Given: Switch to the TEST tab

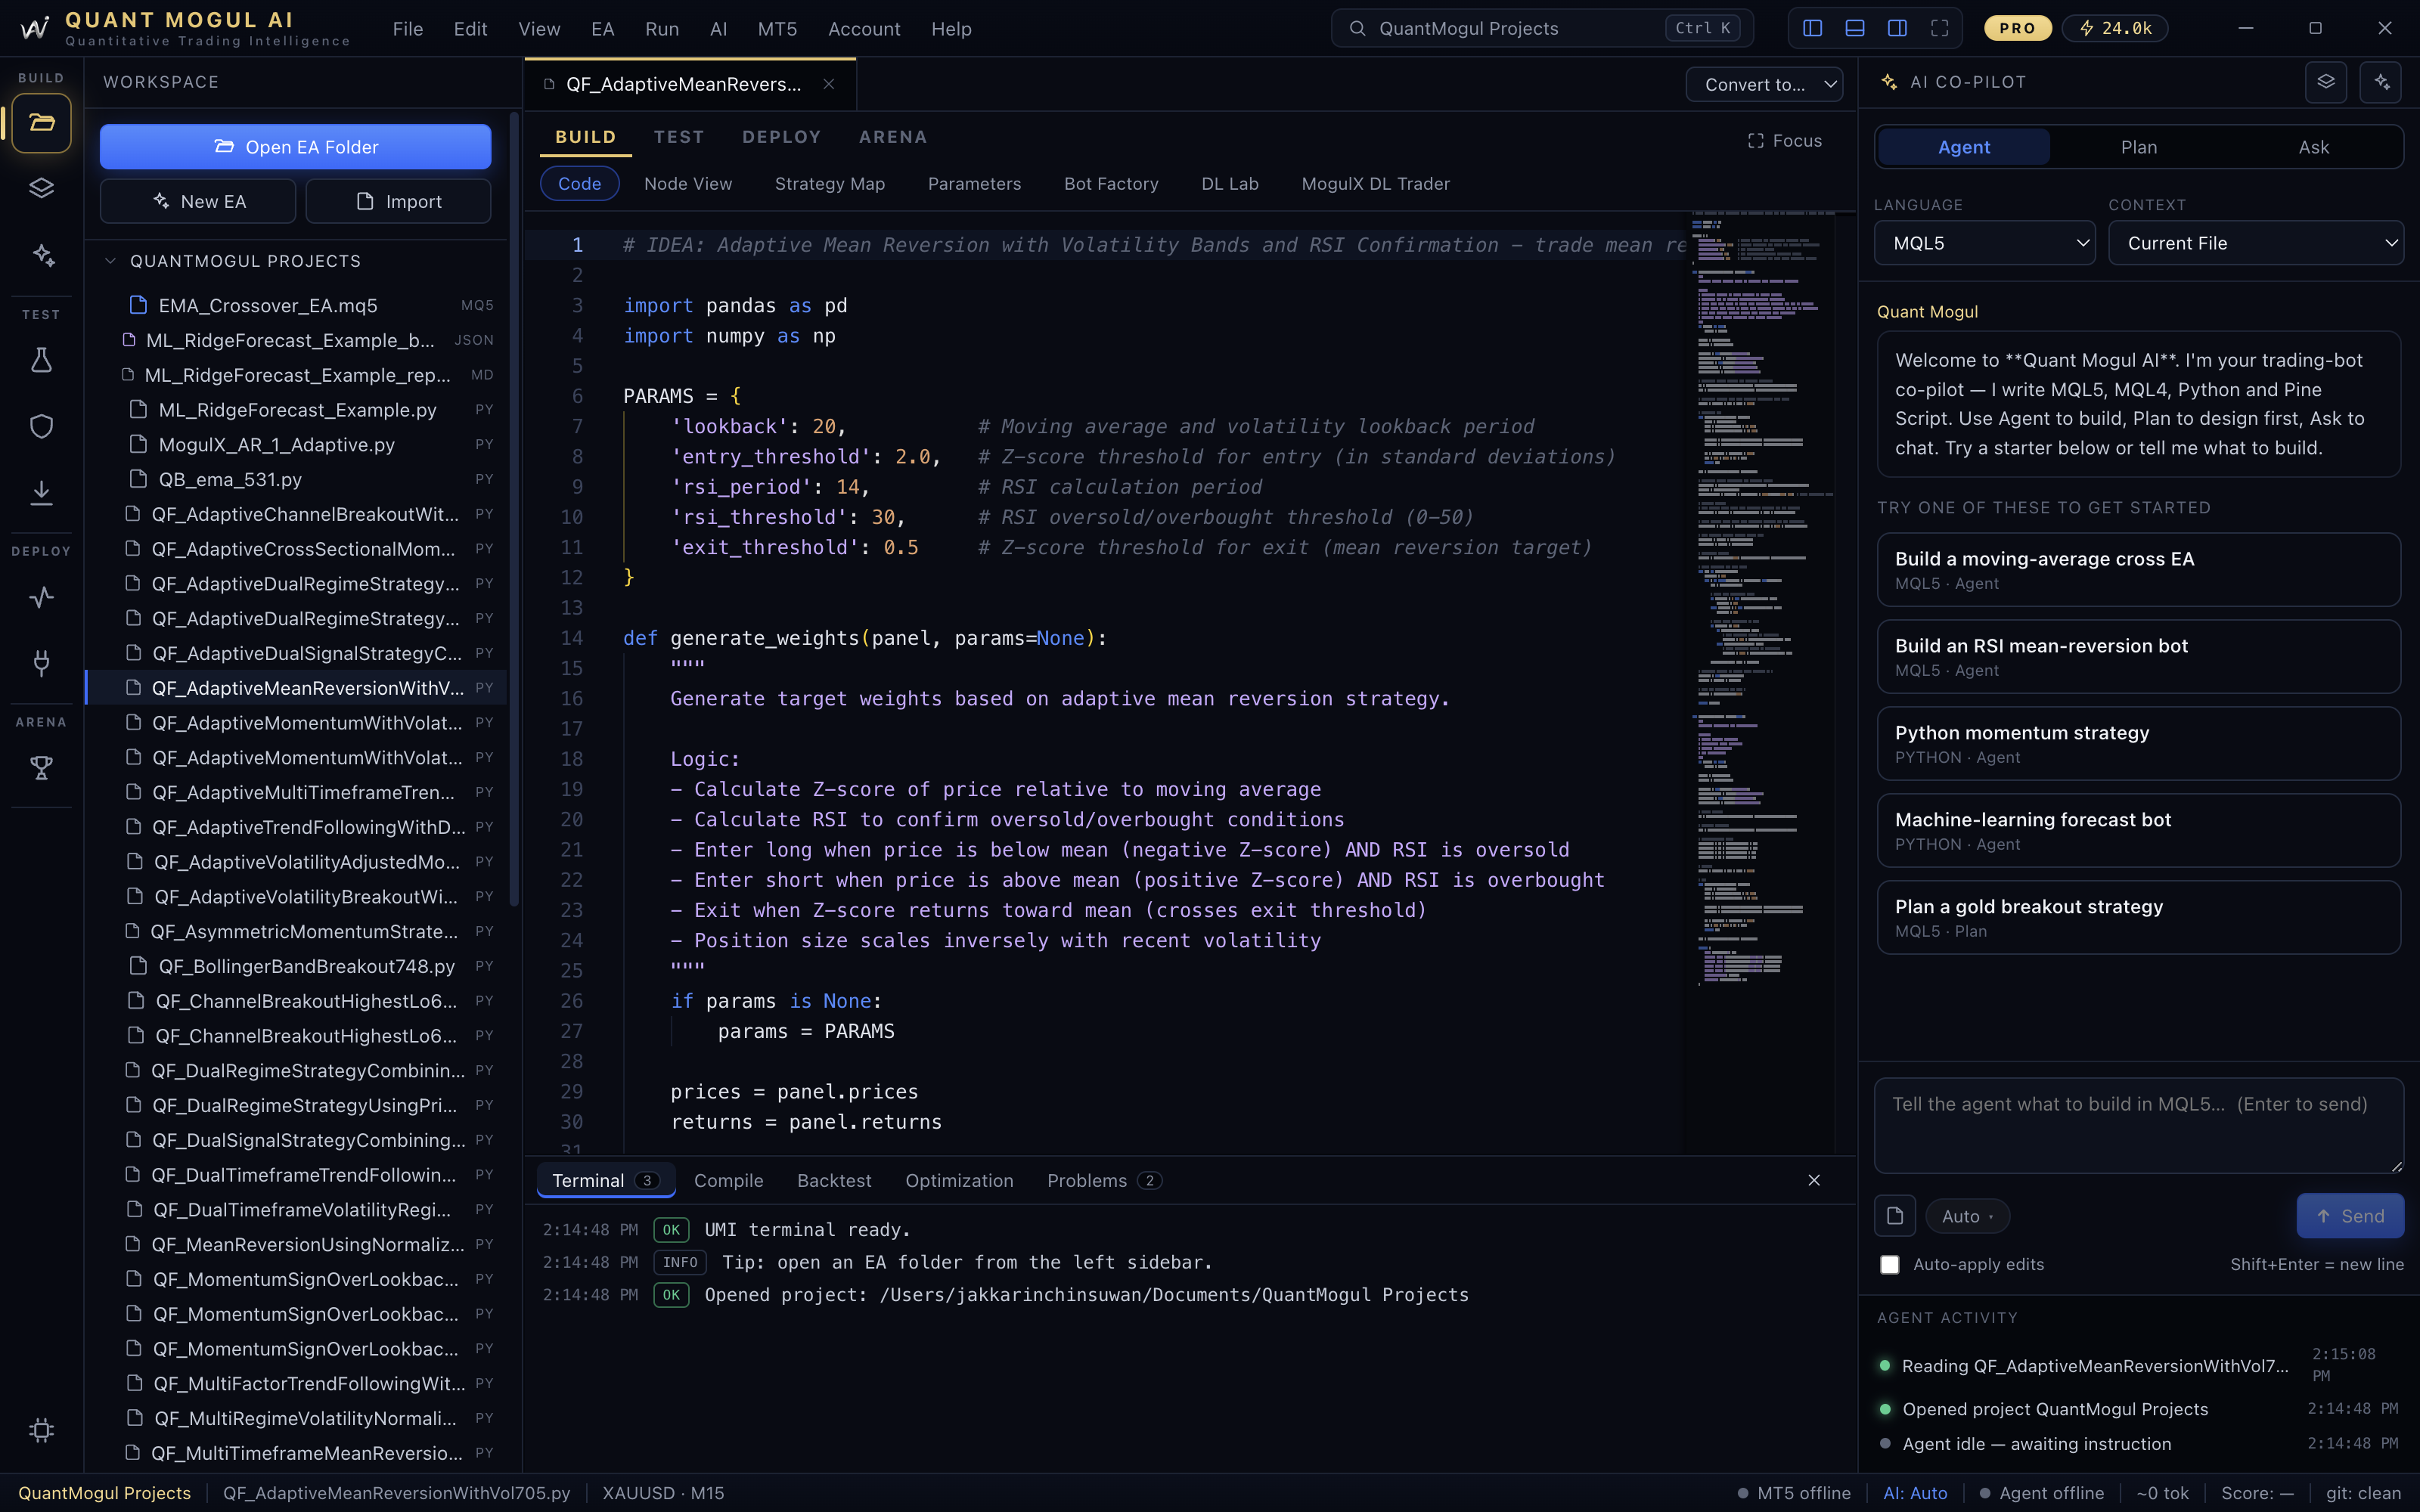Looking at the screenshot, I should (x=679, y=137).
